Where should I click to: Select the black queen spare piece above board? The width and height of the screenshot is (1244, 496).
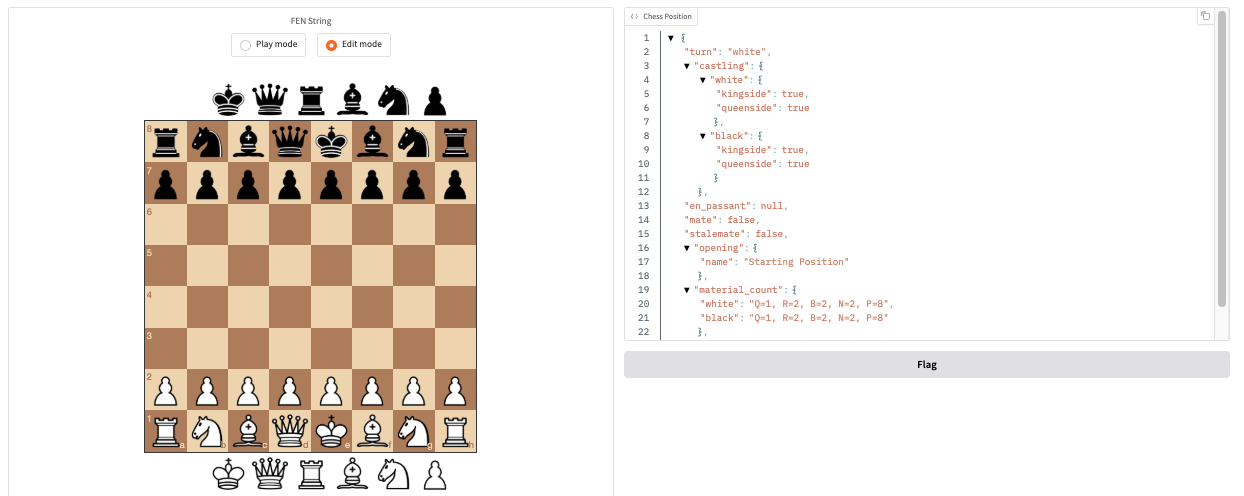tap(270, 100)
